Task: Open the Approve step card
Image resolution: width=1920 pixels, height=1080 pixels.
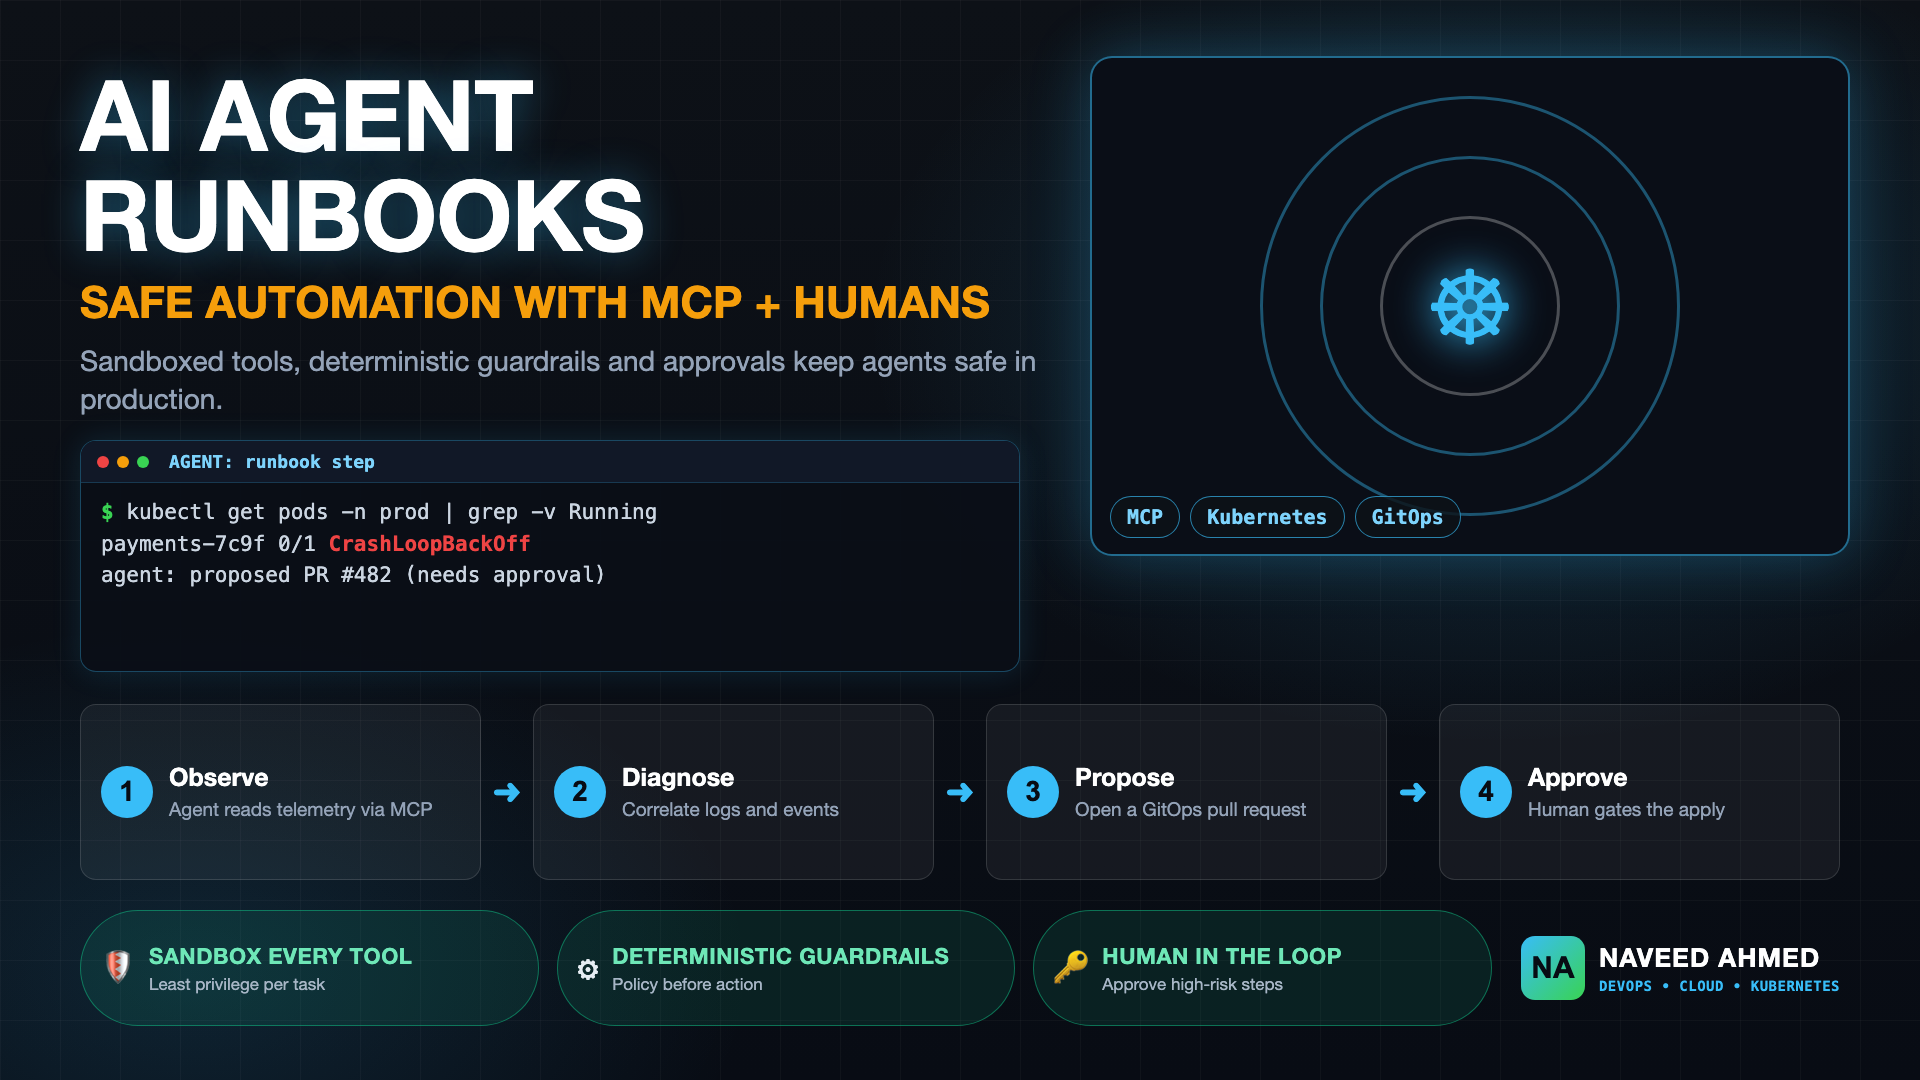Action: point(1639,792)
